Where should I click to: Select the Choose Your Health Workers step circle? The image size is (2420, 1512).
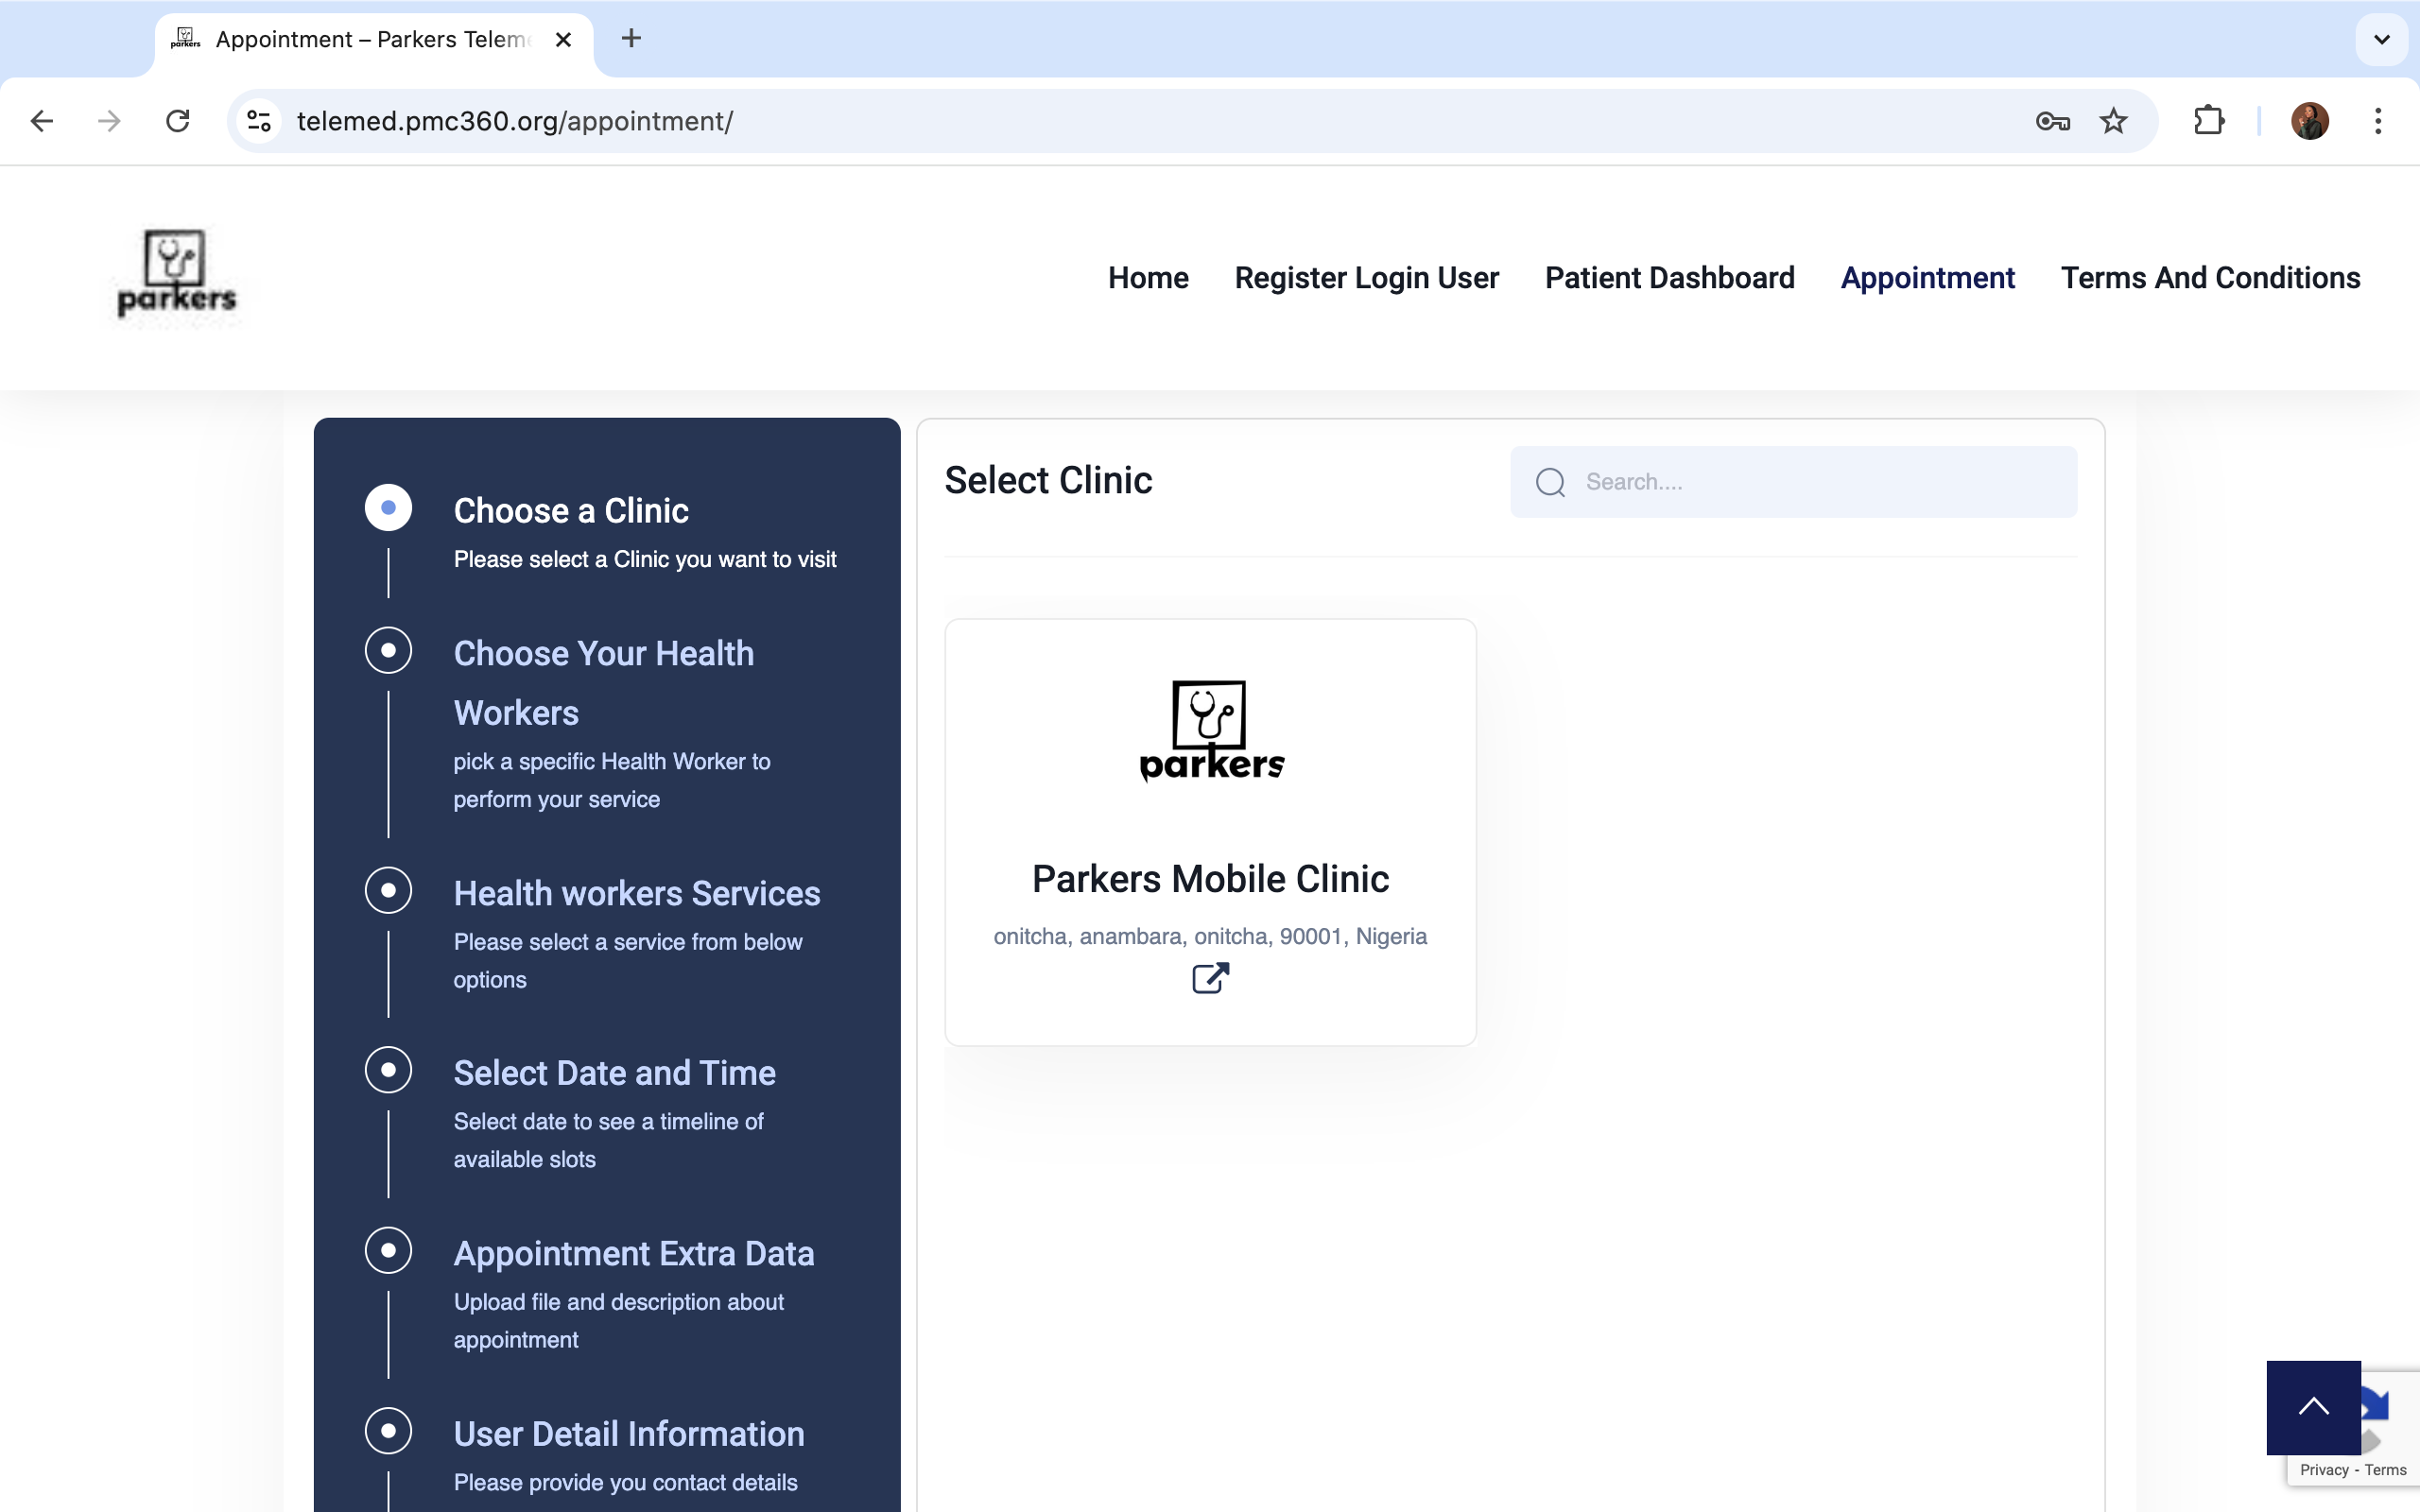tap(388, 651)
